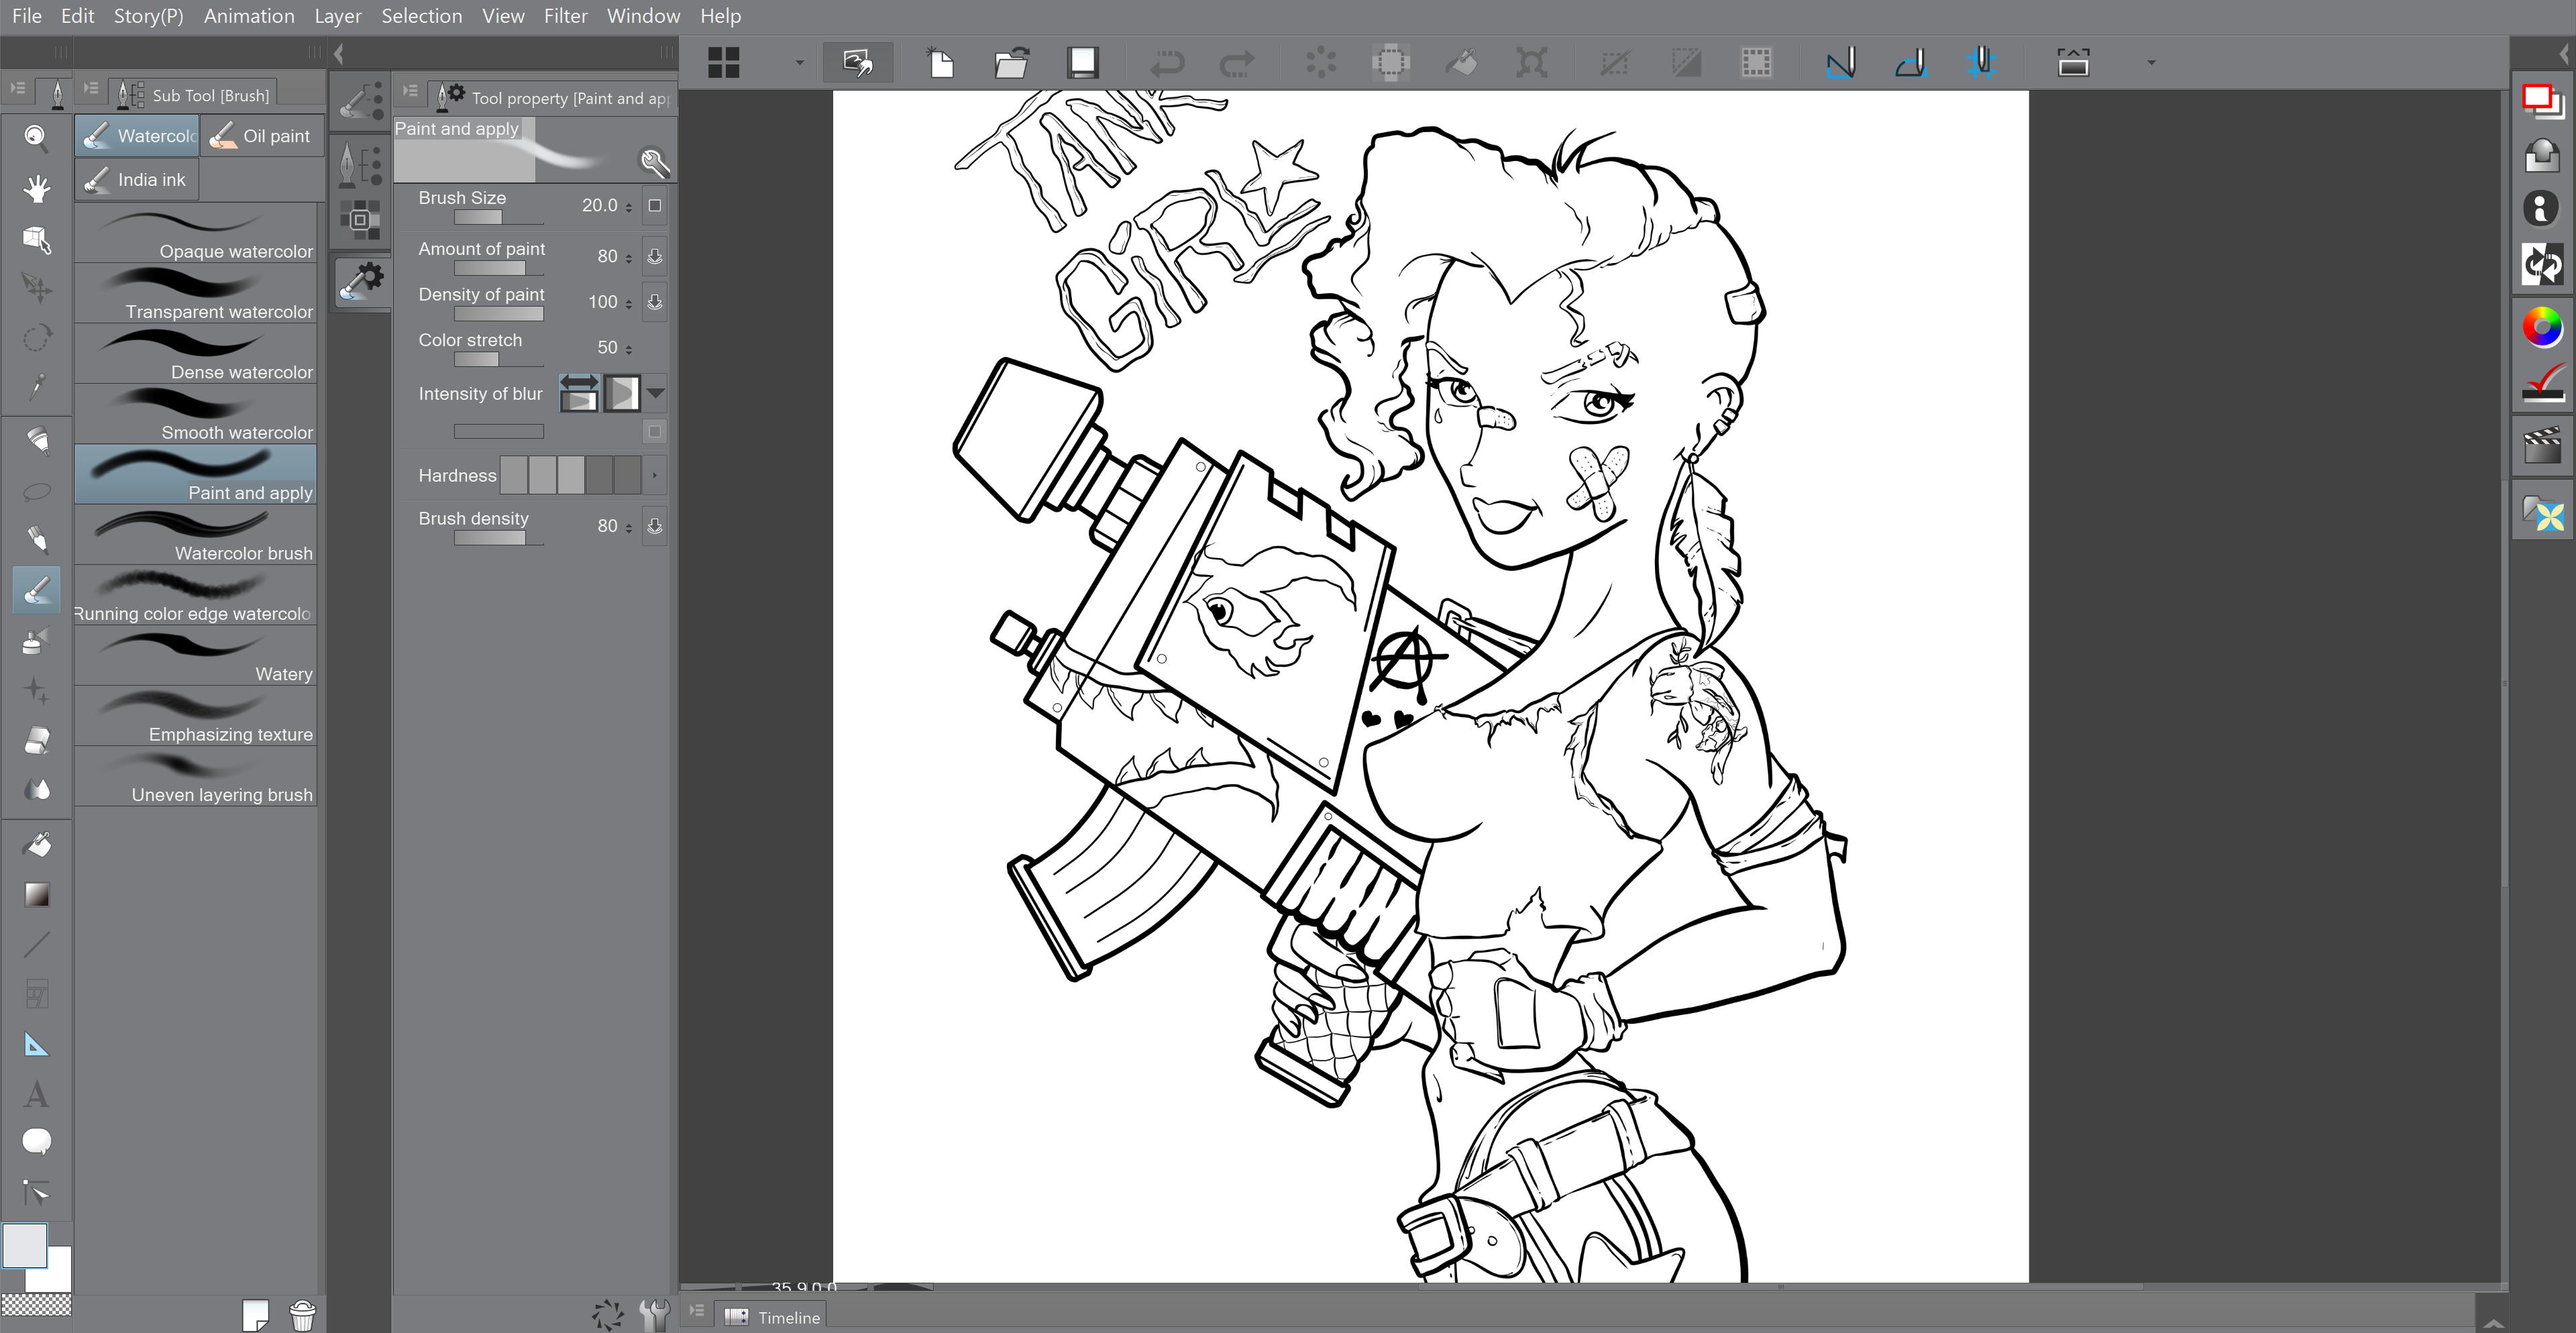Switch to the Oil paint tab
The image size is (2576, 1333).
(262, 136)
